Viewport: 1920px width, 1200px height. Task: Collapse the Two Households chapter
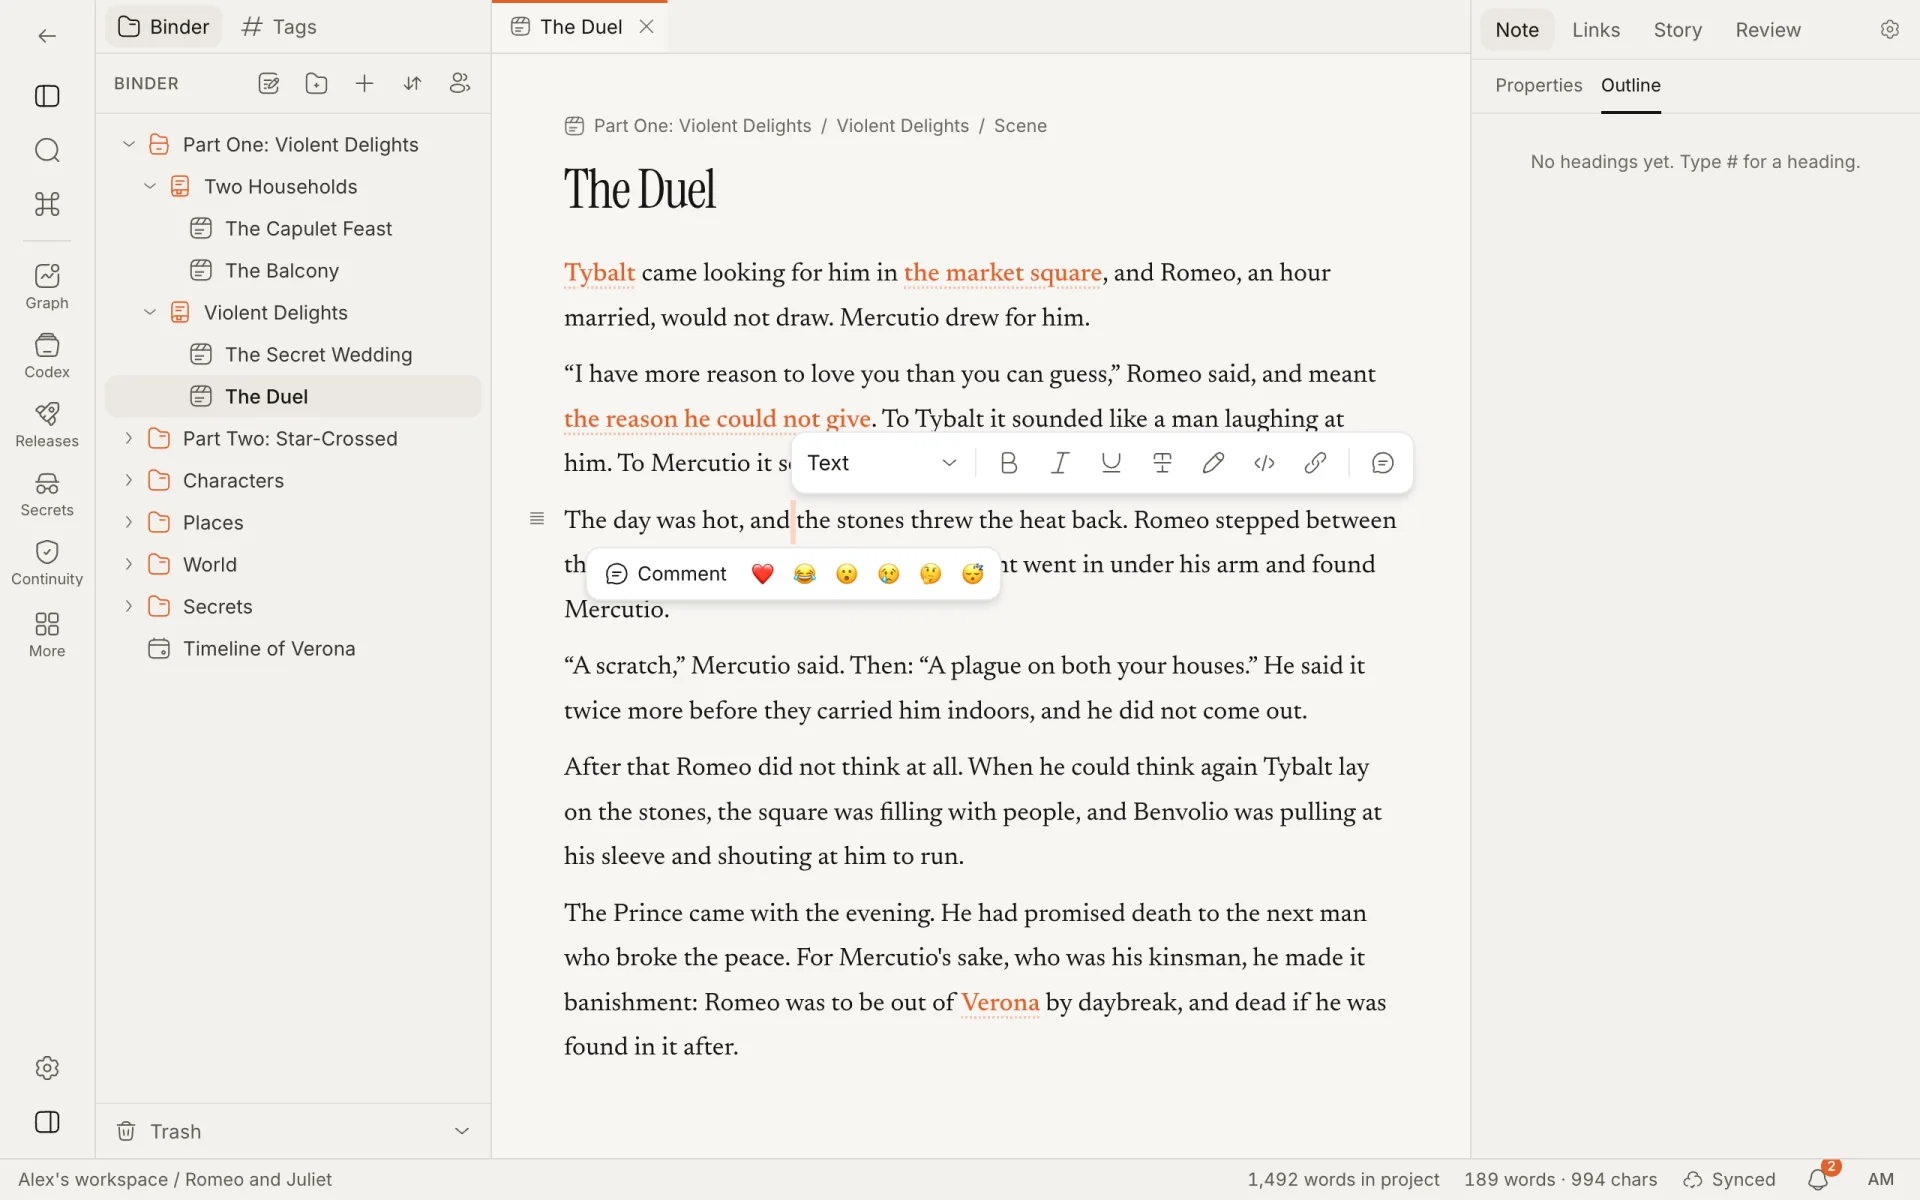click(x=150, y=187)
